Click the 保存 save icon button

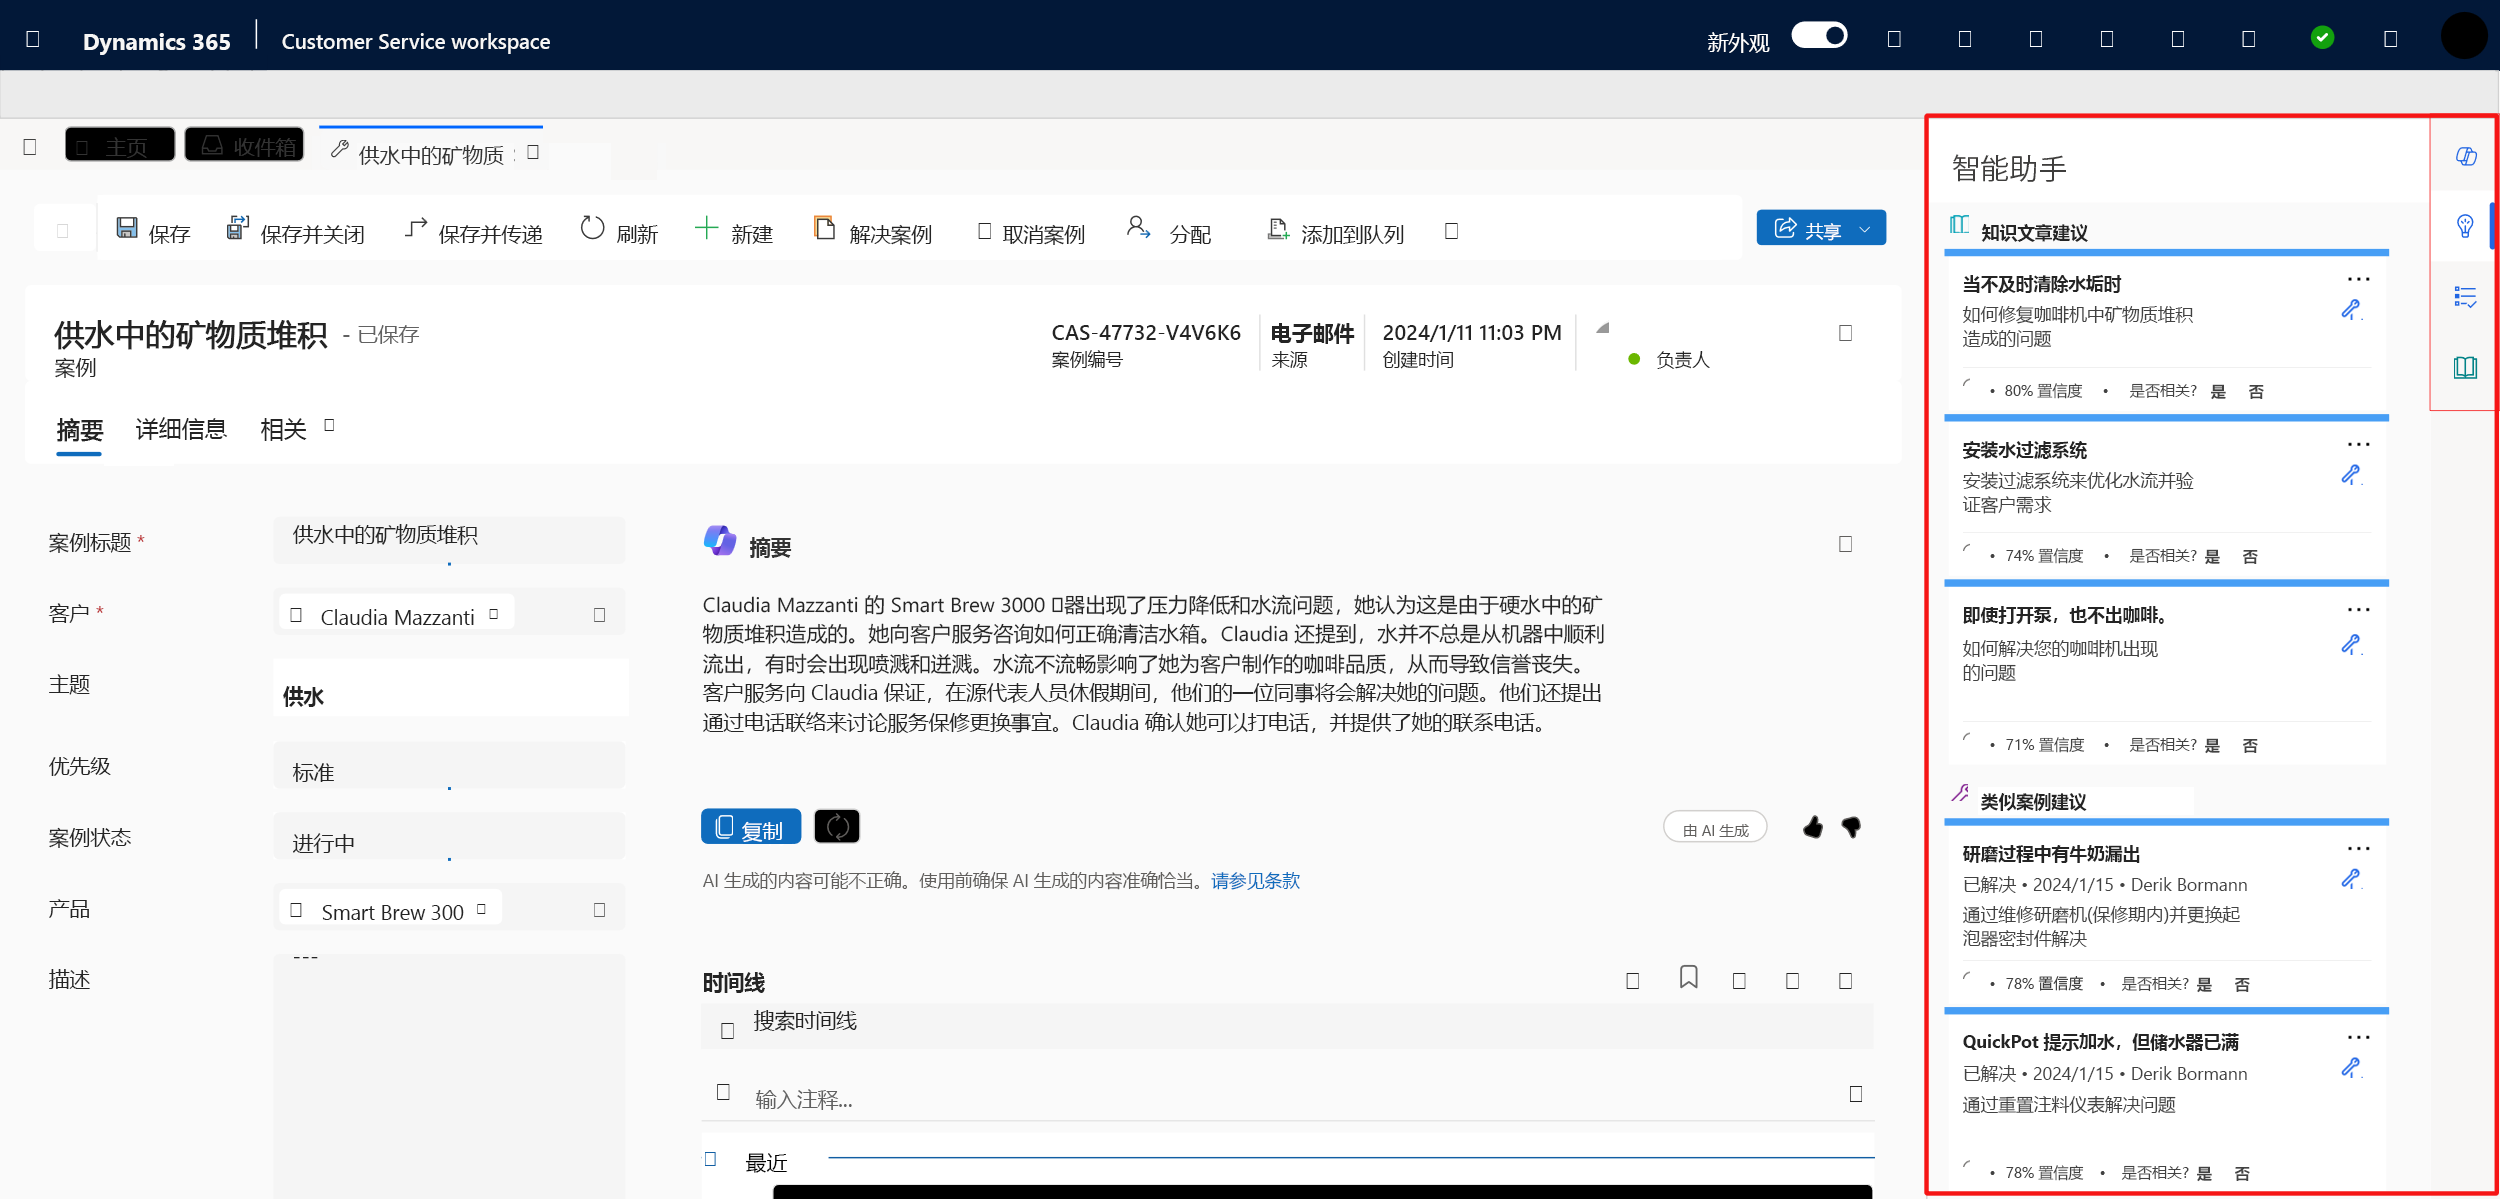[153, 232]
